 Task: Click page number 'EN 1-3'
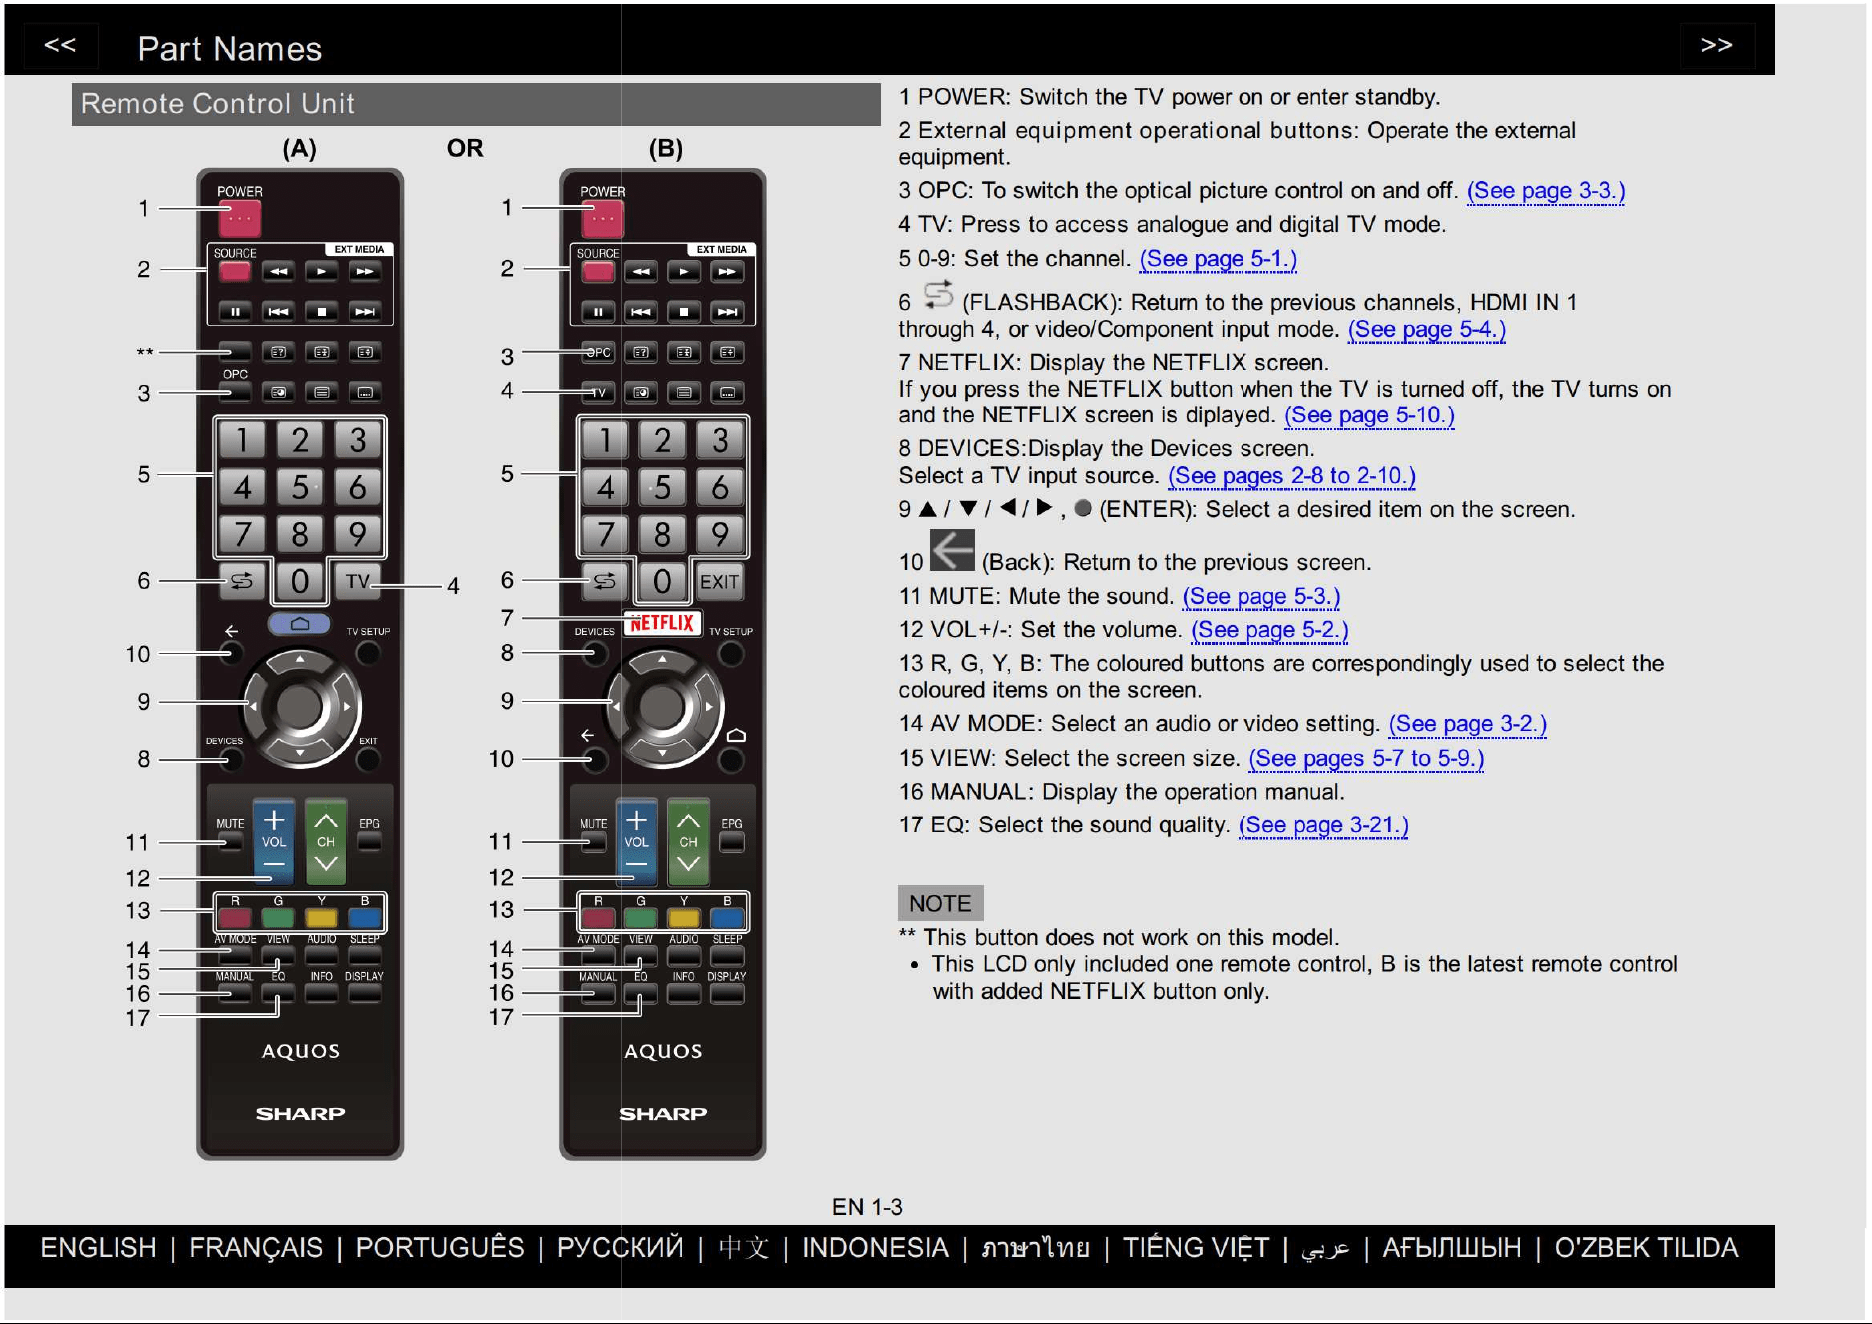[867, 1207]
